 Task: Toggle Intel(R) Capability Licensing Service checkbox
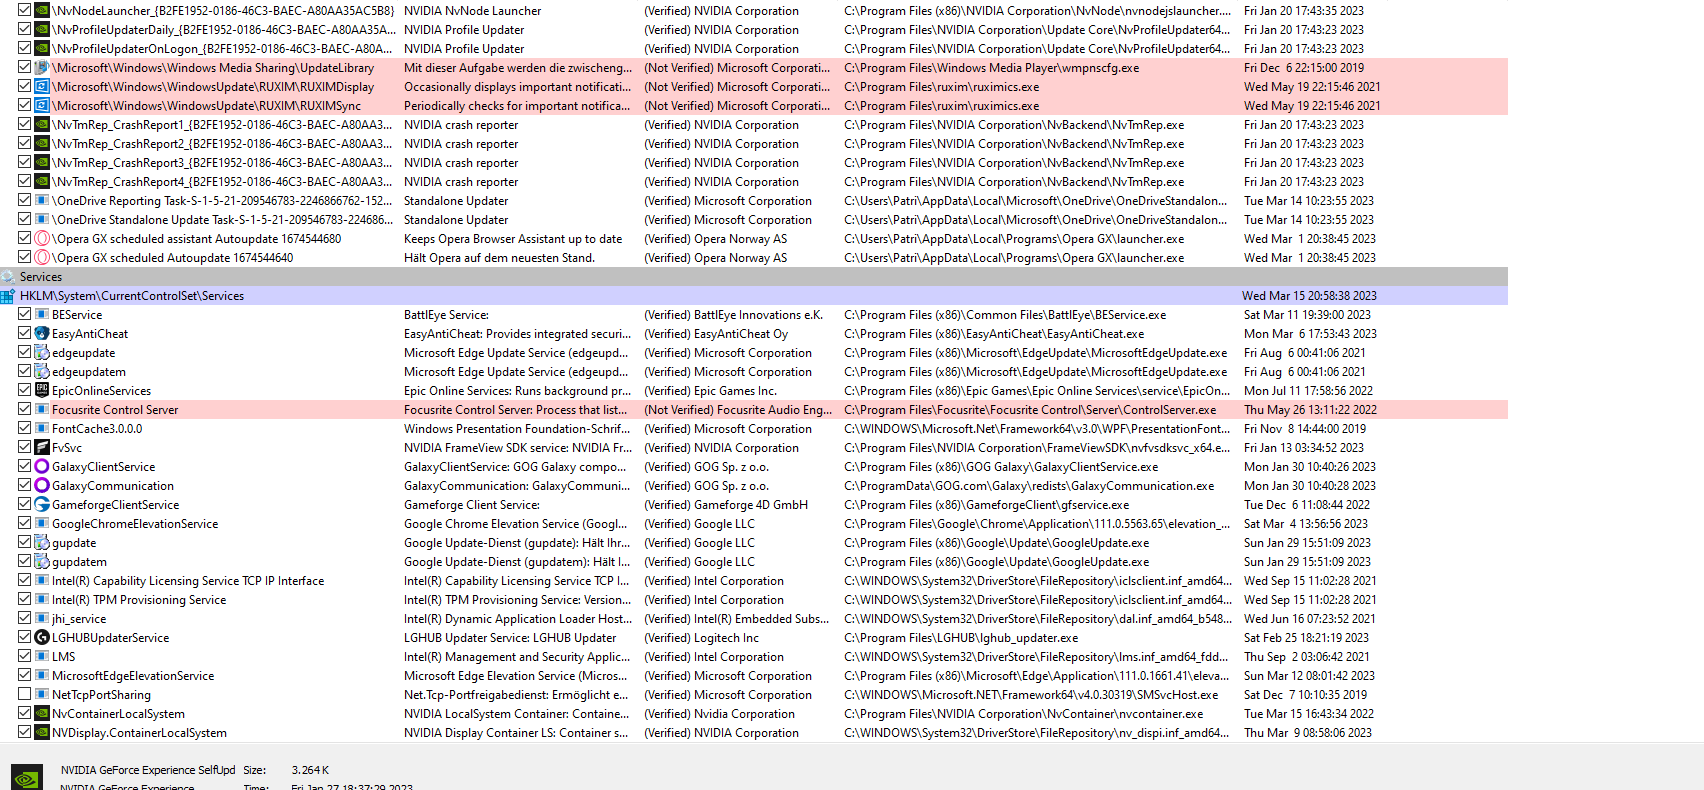point(24,580)
